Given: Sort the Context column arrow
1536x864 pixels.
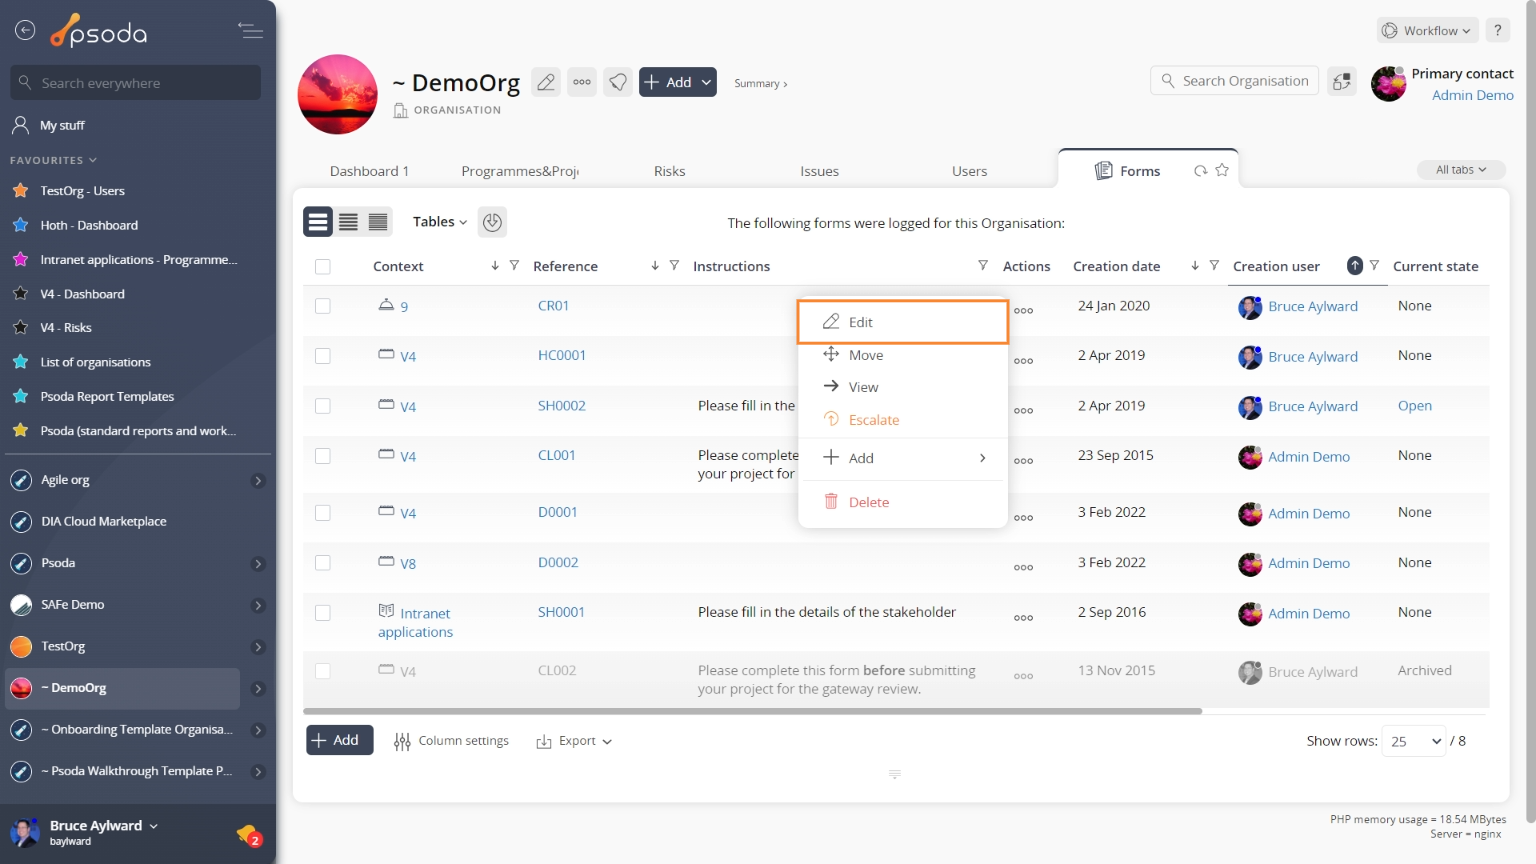Looking at the screenshot, I should pyautogui.click(x=495, y=265).
